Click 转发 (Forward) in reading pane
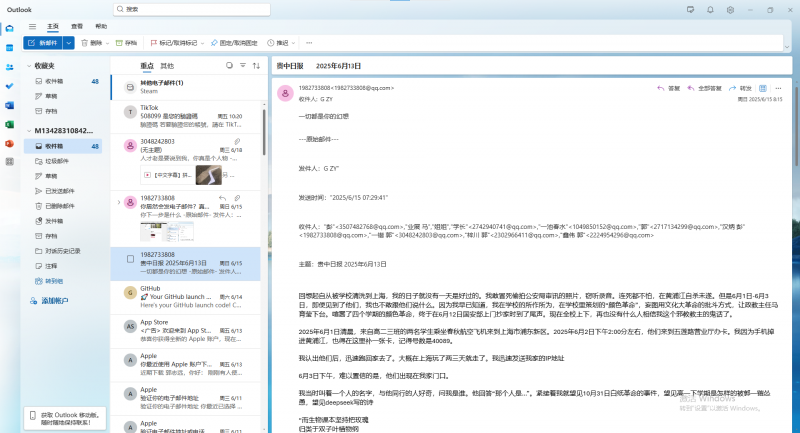 [x=740, y=88]
